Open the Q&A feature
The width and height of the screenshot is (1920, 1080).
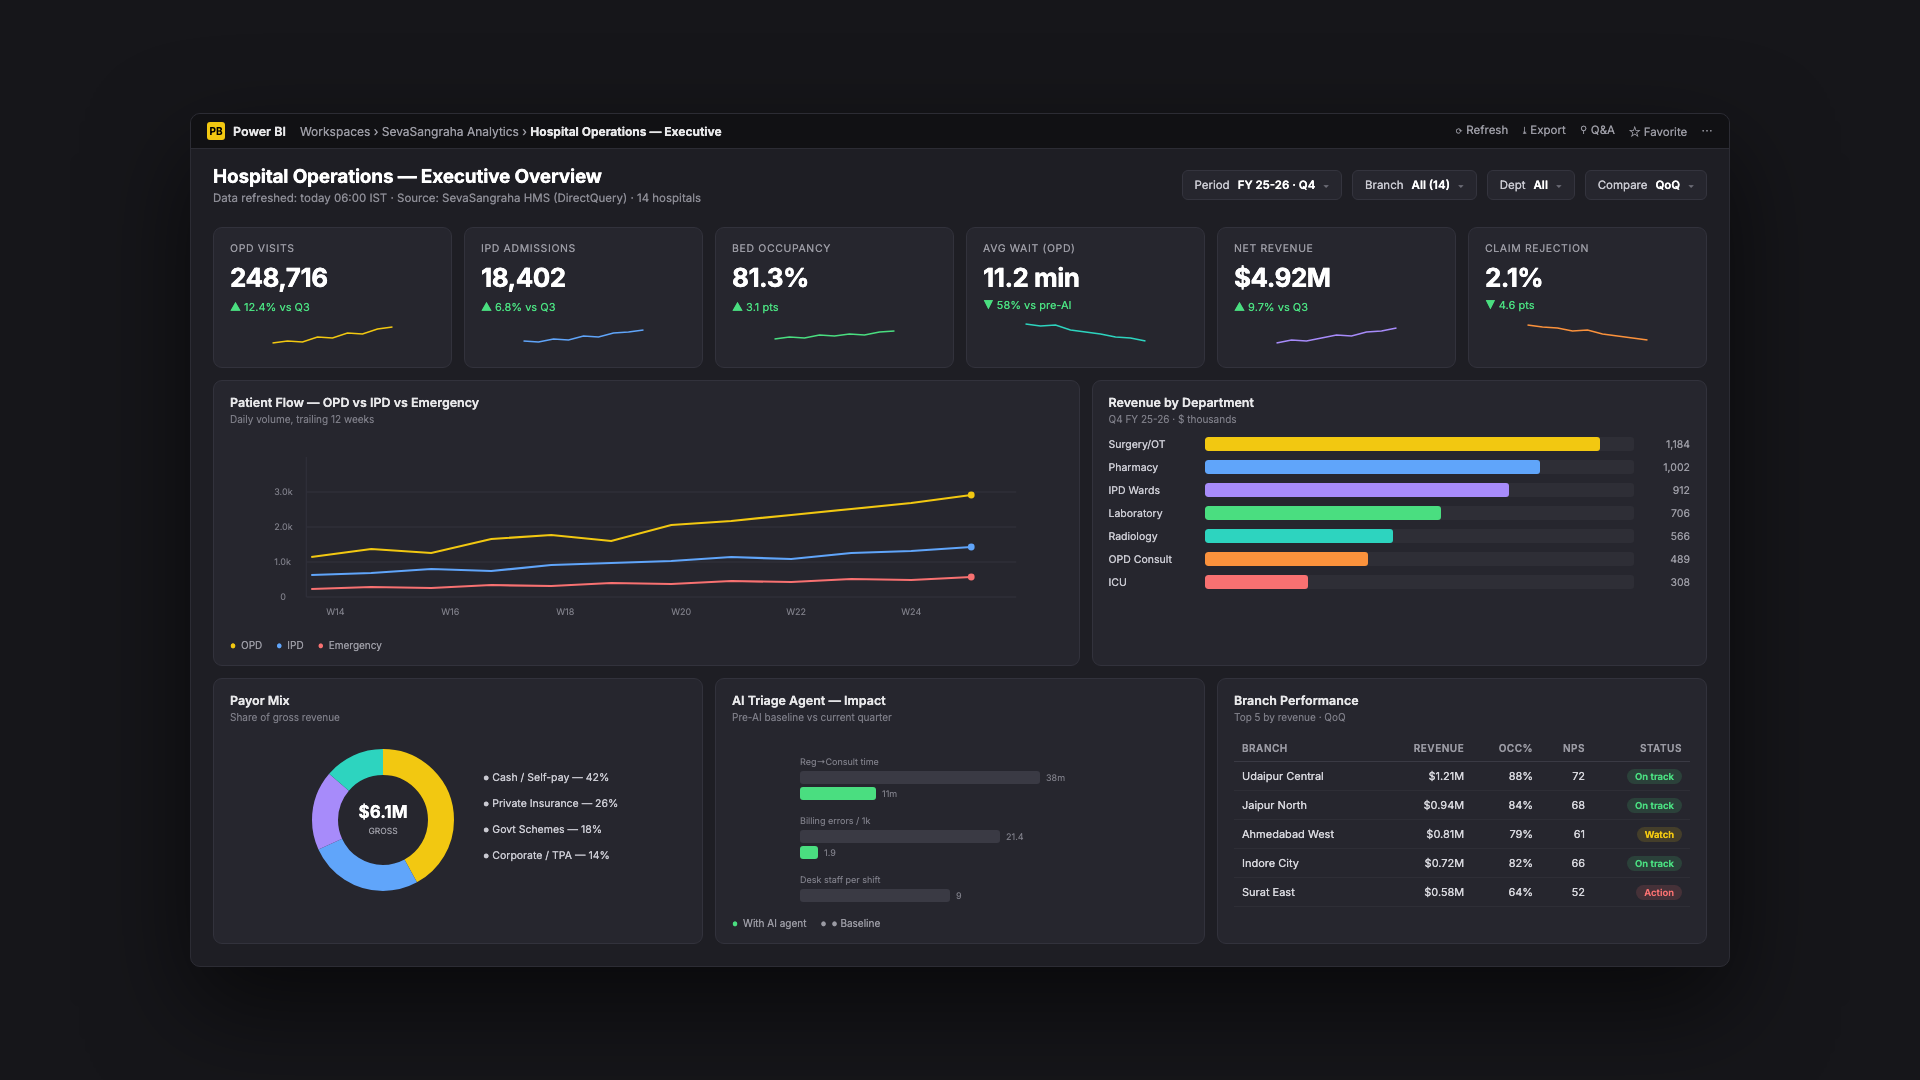pyautogui.click(x=1597, y=130)
